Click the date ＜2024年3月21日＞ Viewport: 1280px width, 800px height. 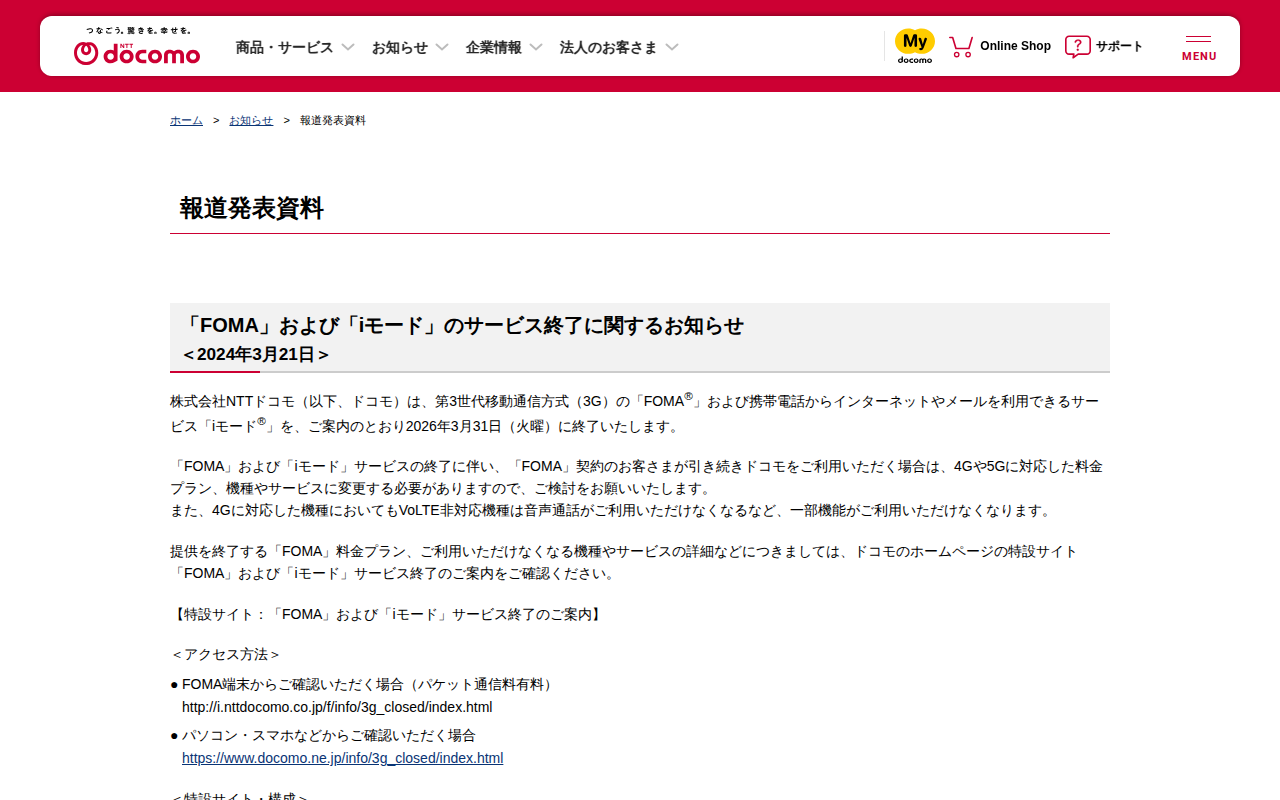click(256, 354)
